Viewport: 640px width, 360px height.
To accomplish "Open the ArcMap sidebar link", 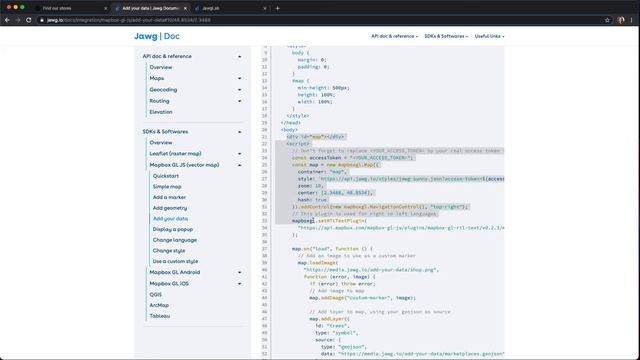I will 159,305.
